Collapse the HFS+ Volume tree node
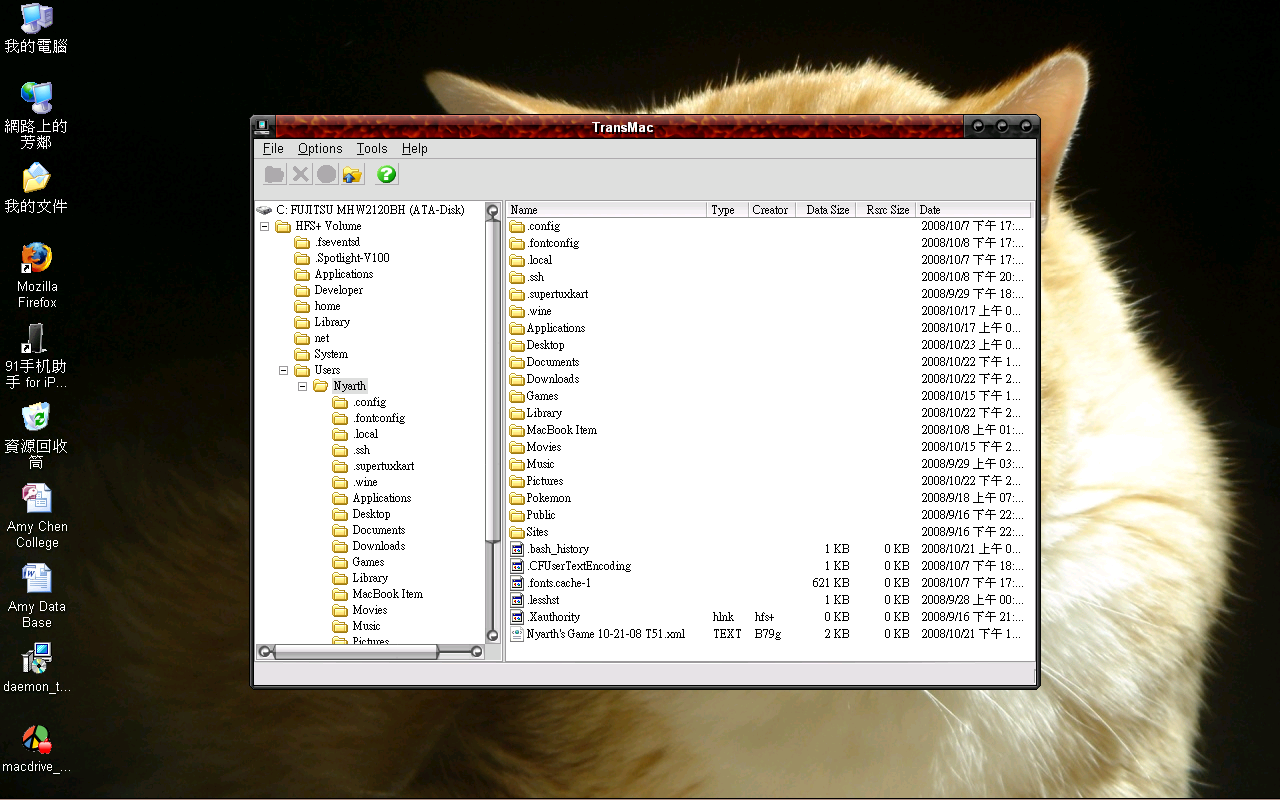This screenshot has height=800, width=1280. coord(264,226)
